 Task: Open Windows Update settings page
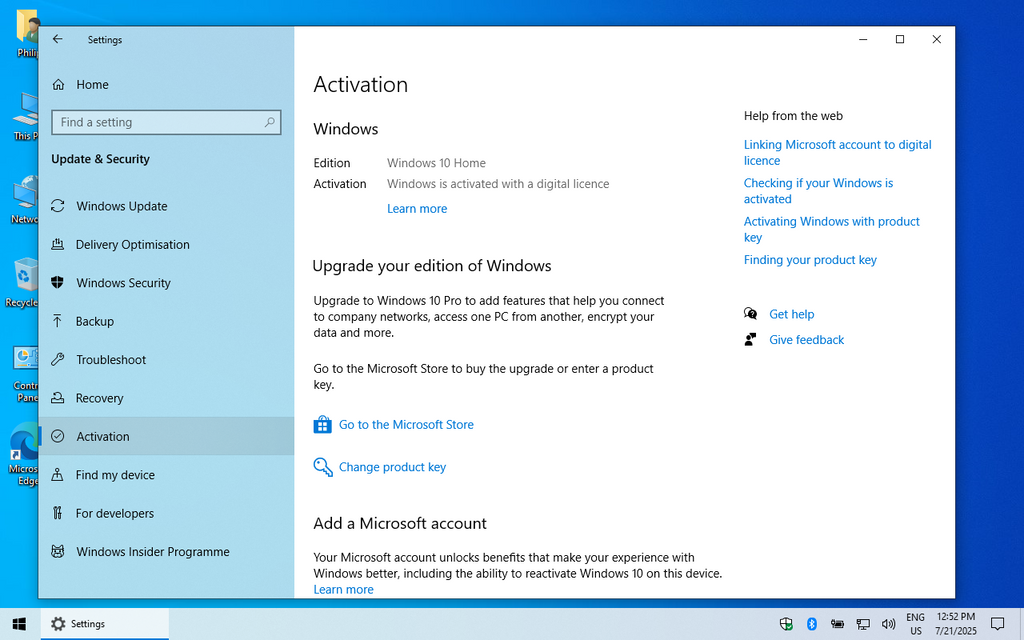pos(167,206)
